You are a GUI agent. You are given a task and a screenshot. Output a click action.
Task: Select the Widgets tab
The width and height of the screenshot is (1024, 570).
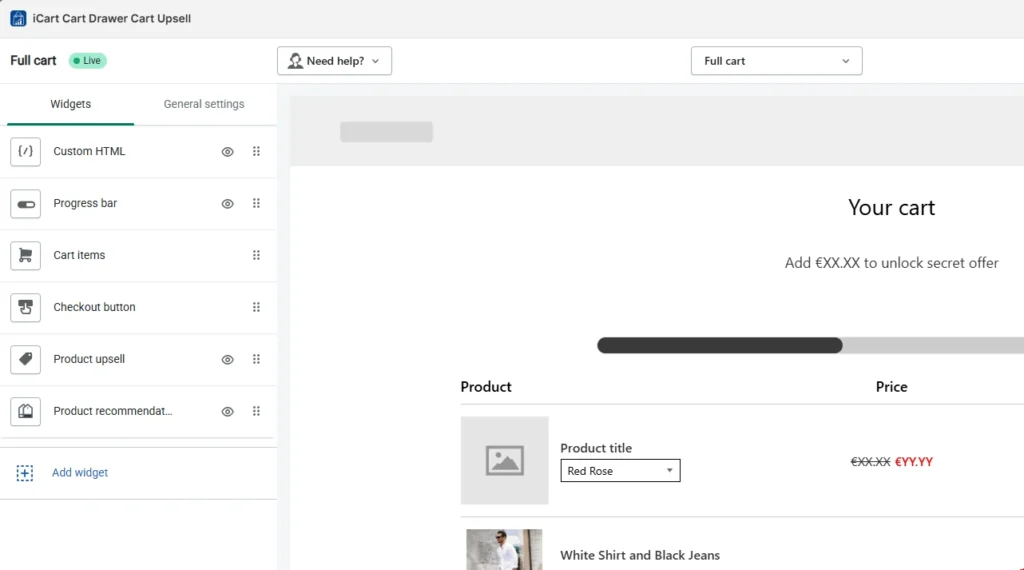[70, 104]
